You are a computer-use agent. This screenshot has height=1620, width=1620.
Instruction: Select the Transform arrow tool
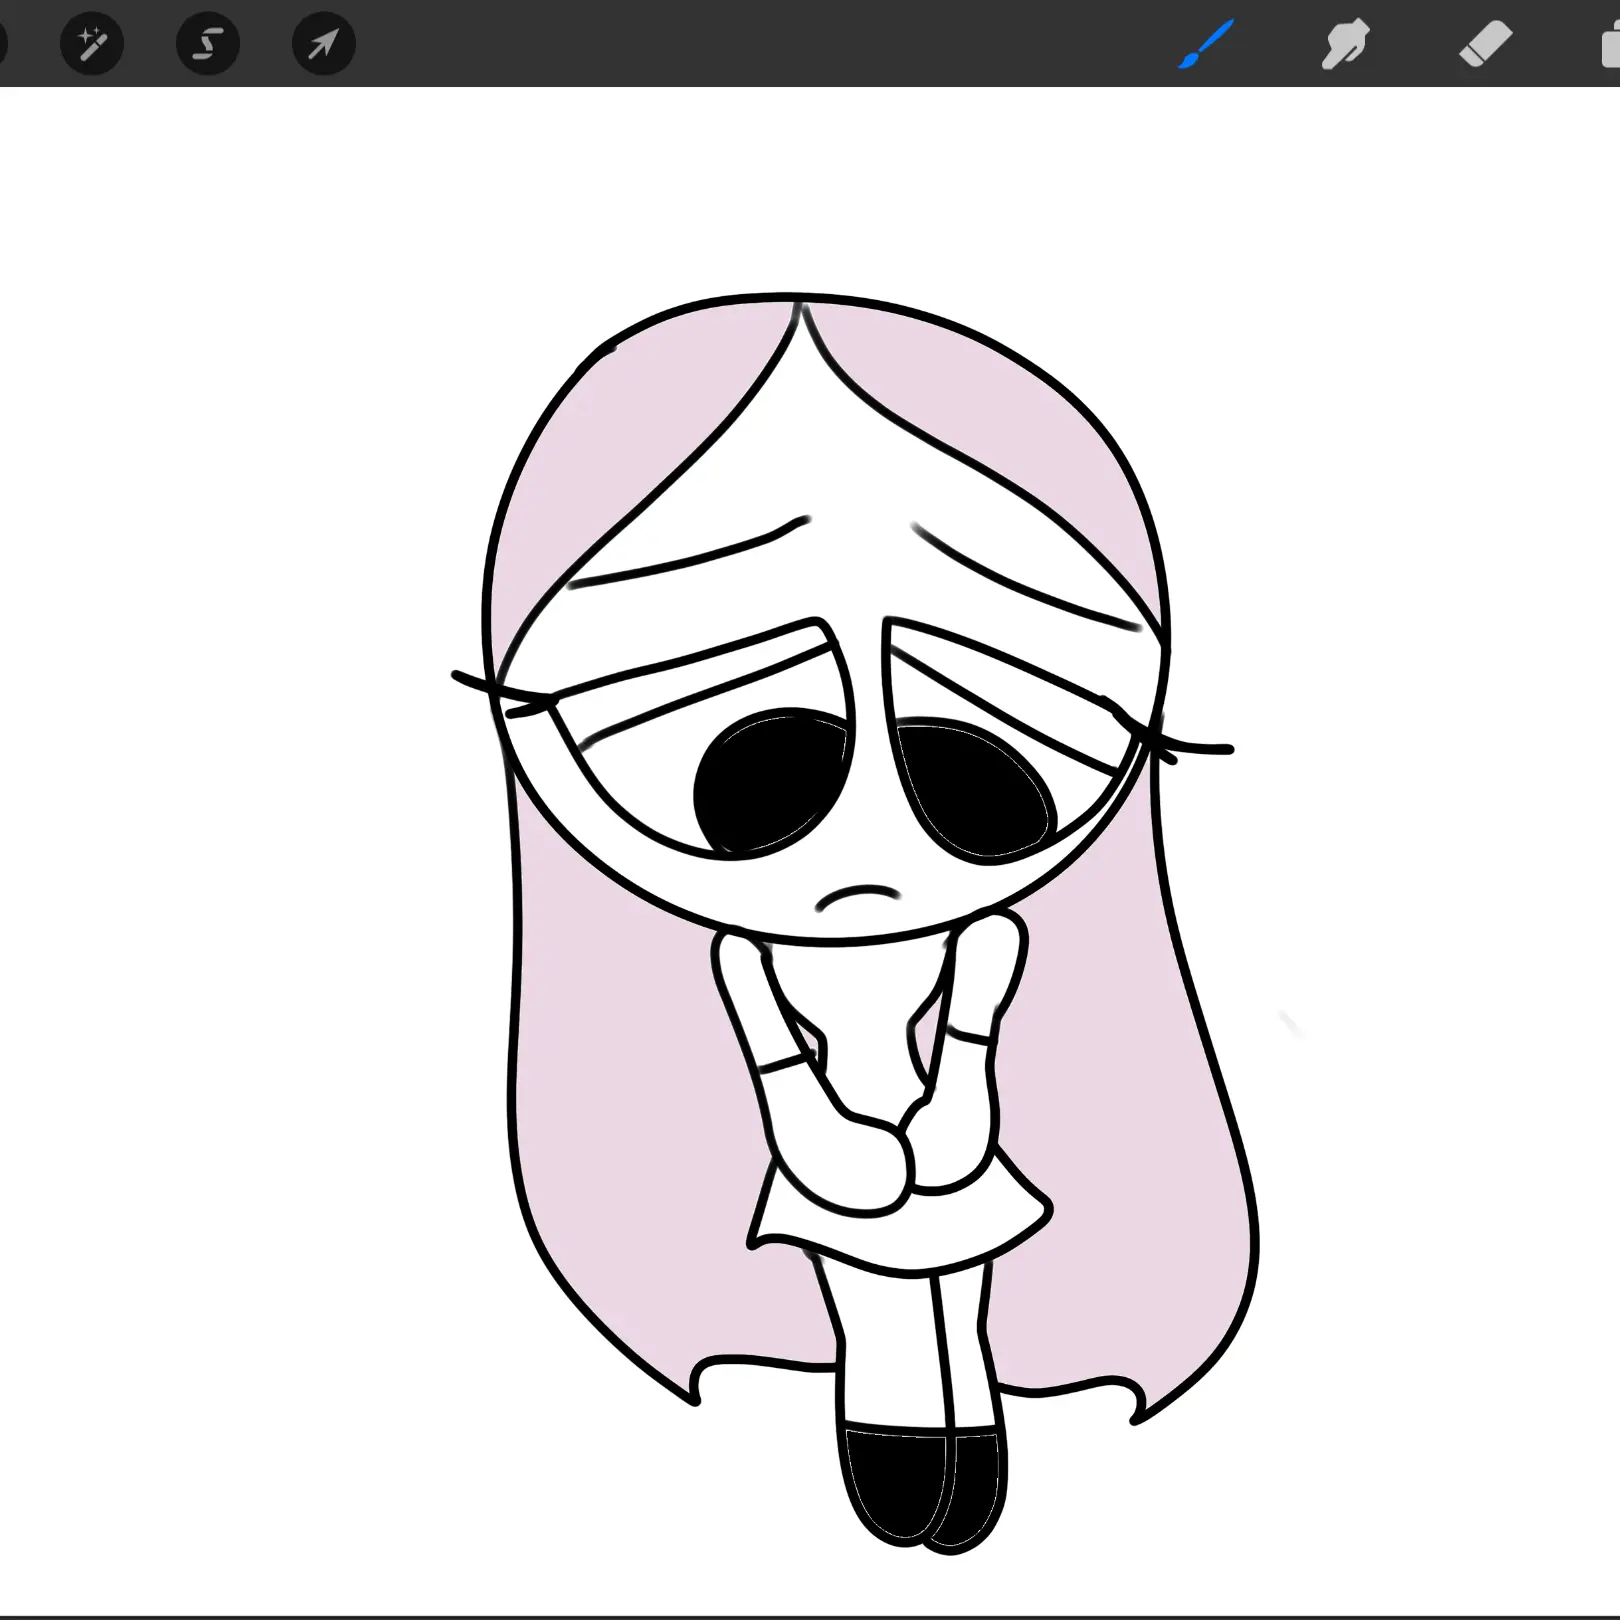coord(323,44)
